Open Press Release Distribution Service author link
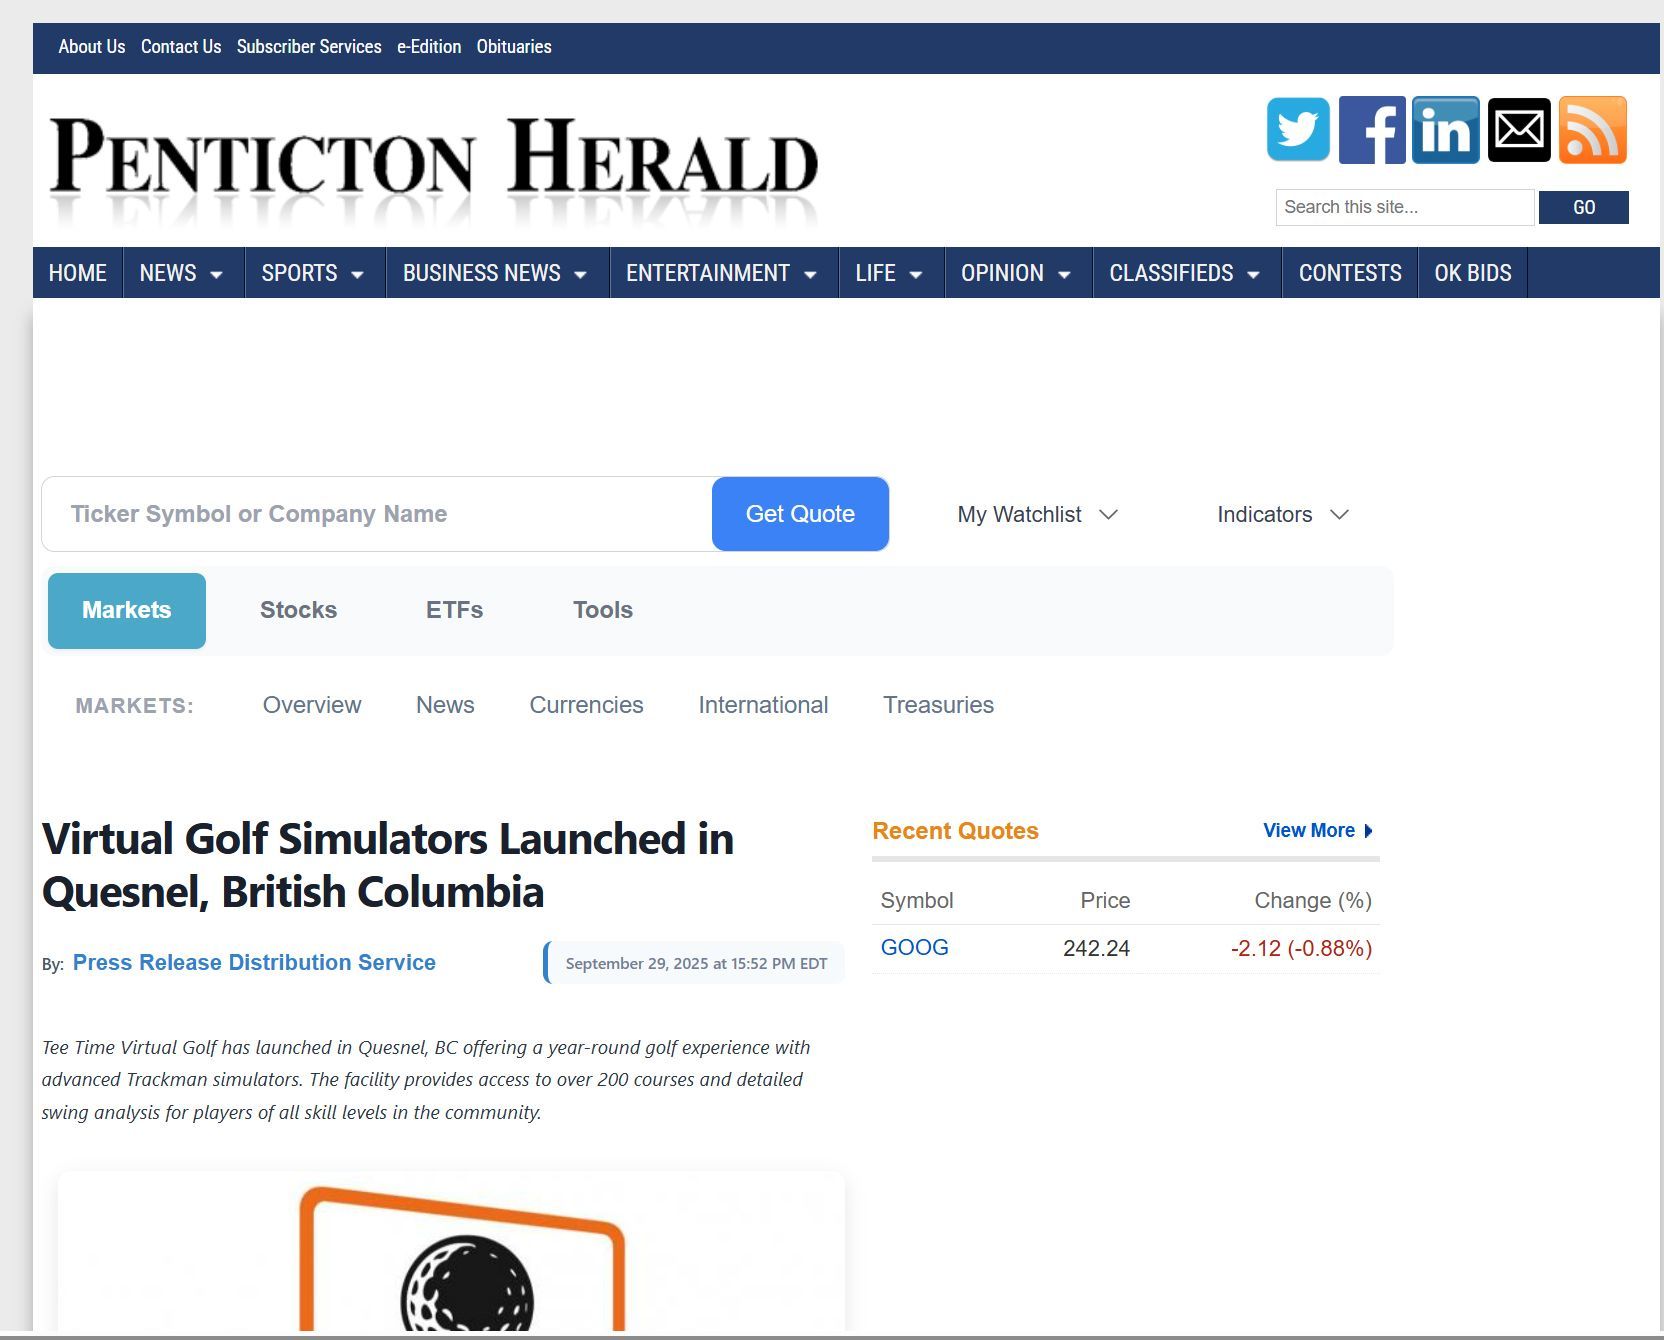This screenshot has height=1340, width=1664. (254, 963)
